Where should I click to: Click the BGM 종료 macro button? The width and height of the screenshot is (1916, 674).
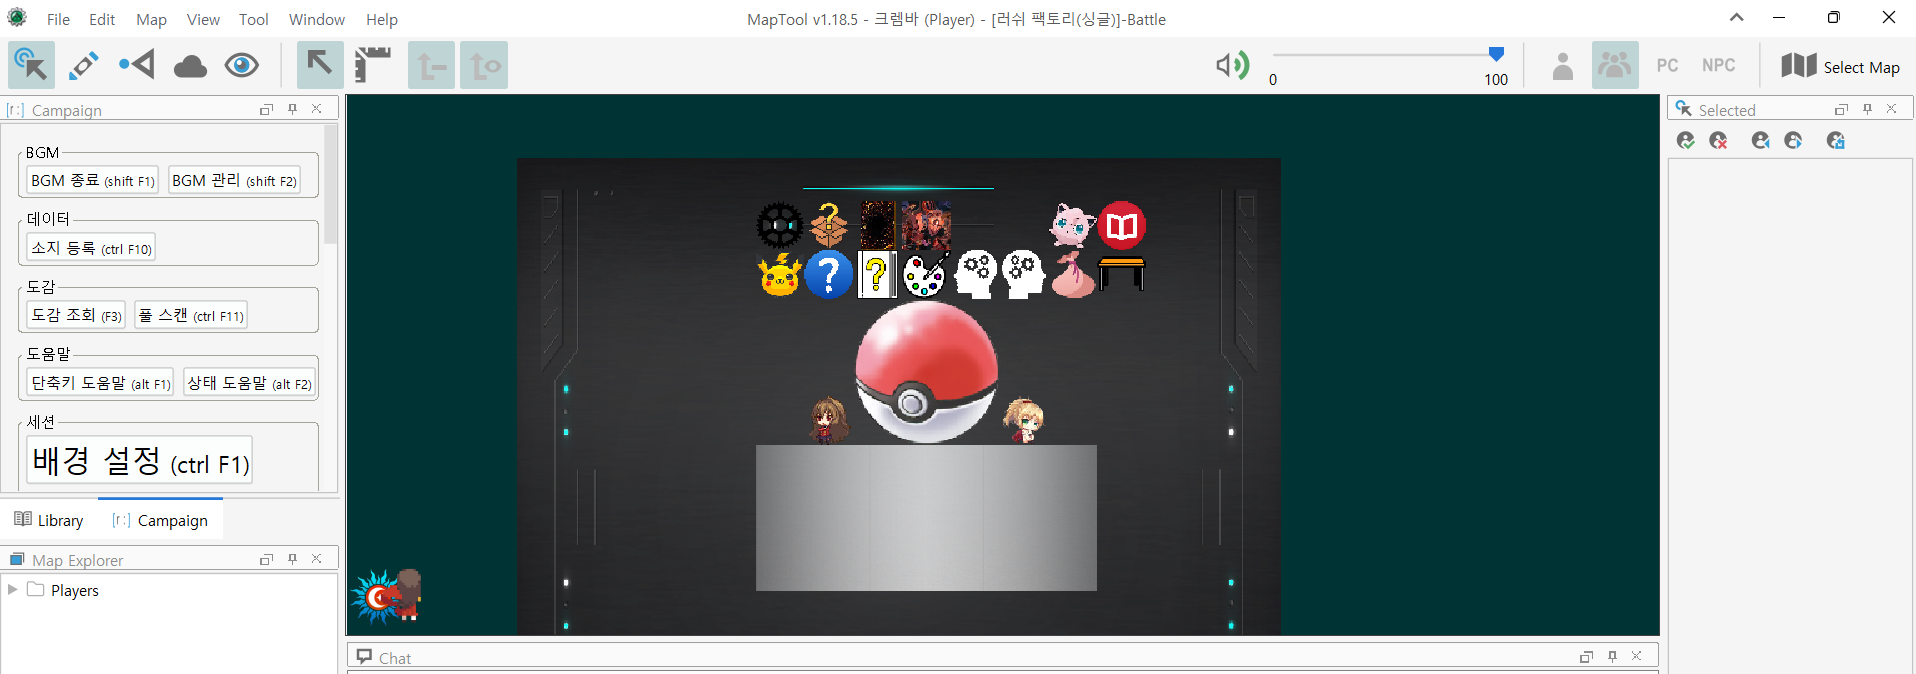coord(92,181)
